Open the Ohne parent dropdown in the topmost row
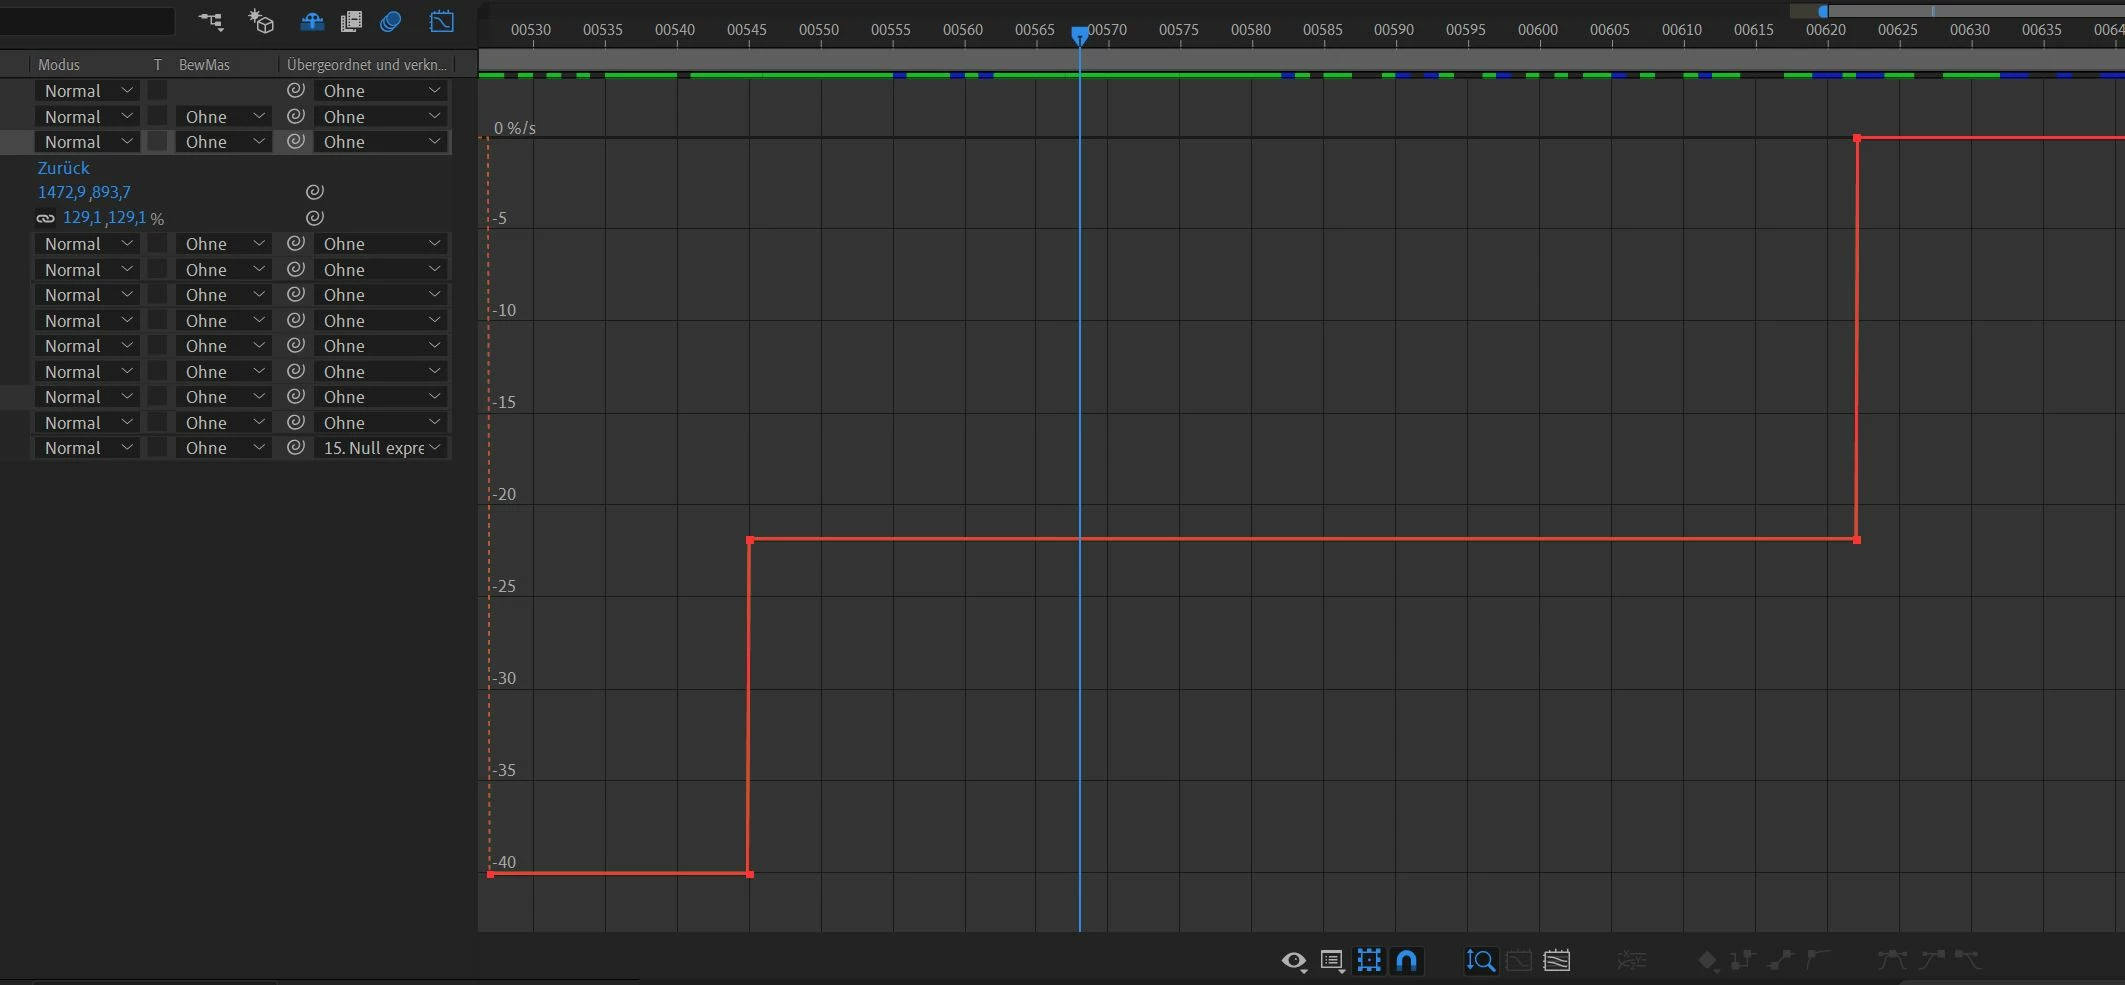2125x985 pixels. (x=381, y=91)
